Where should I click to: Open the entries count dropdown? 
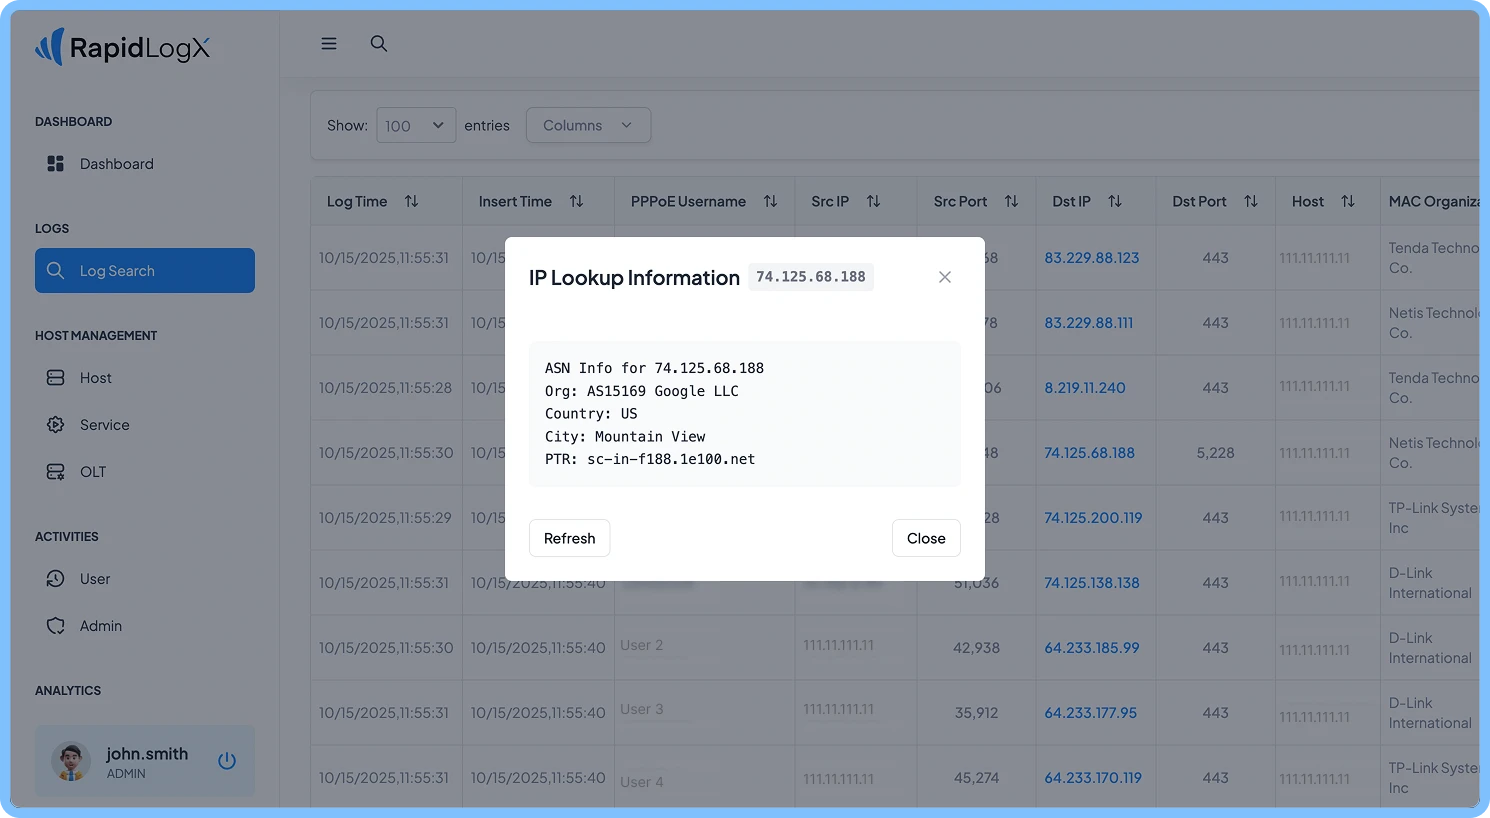416,125
